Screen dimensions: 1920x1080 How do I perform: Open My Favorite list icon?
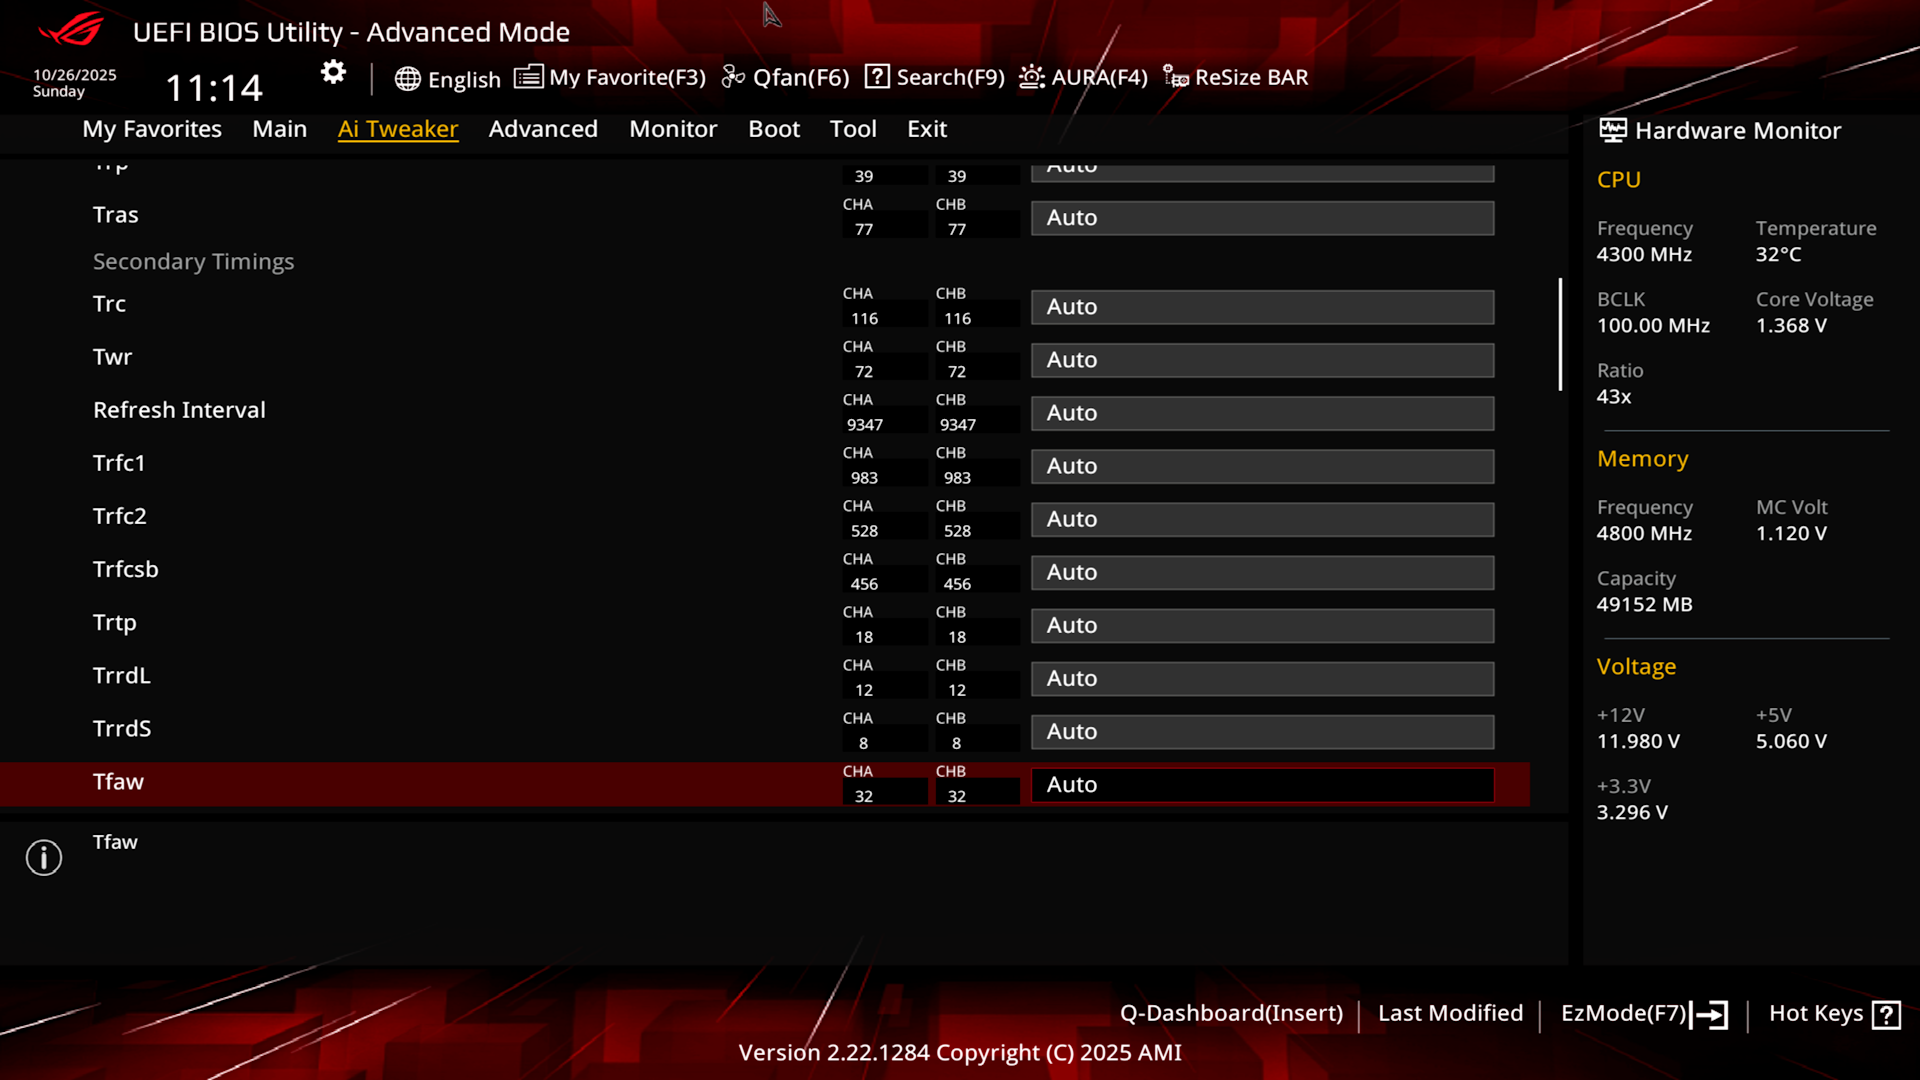(x=528, y=77)
